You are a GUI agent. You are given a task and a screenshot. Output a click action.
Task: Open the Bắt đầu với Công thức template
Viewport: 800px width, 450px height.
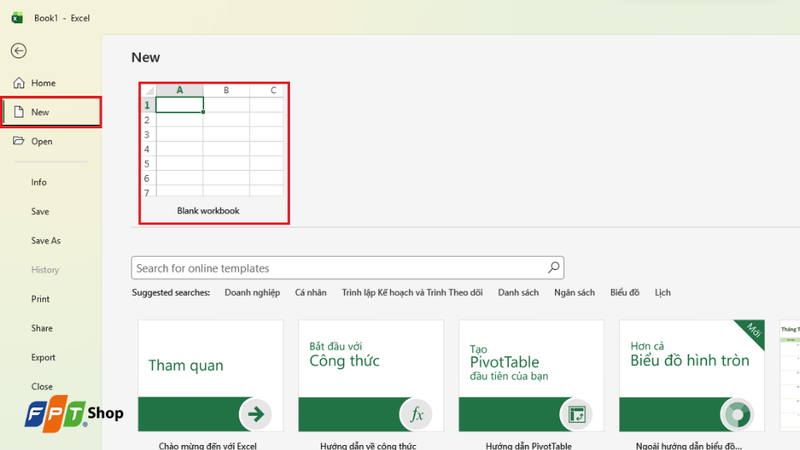(x=371, y=376)
